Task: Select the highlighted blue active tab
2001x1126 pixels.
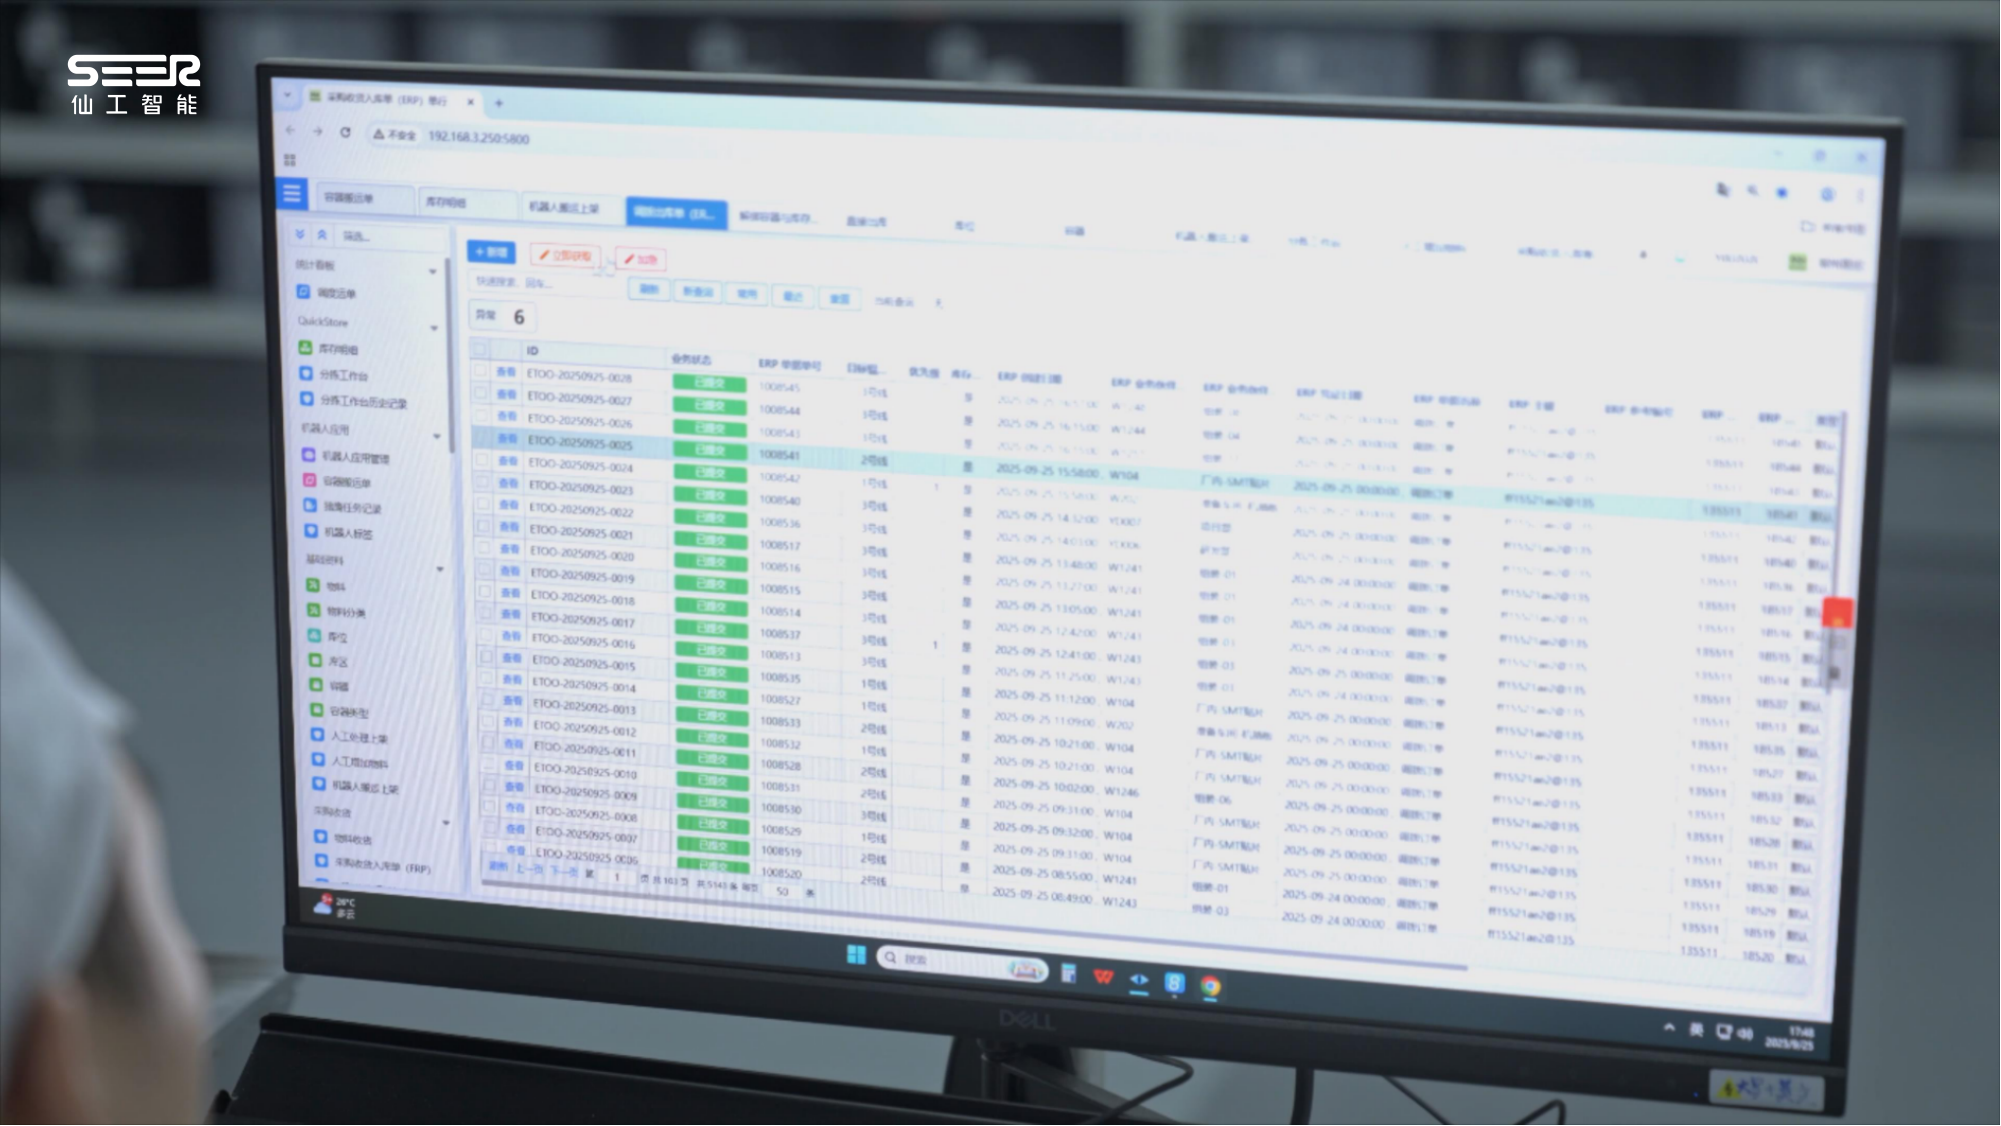Action: pyautogui.click(x=675, y=212)
